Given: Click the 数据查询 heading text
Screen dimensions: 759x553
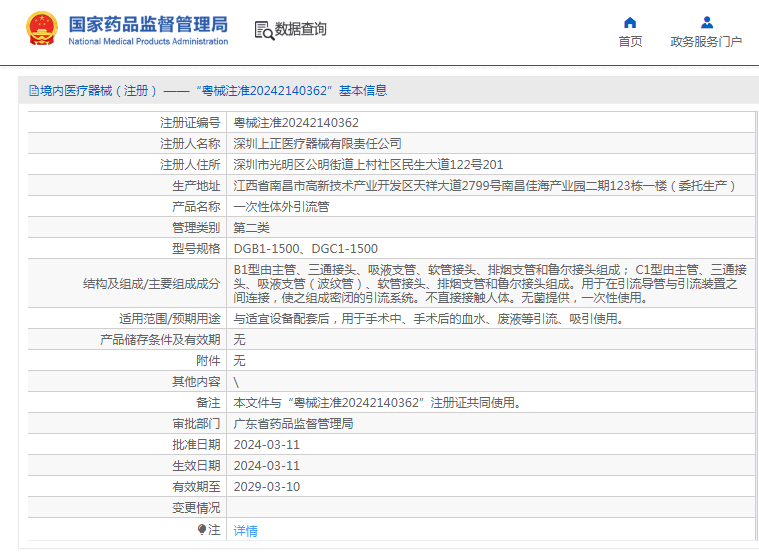Looking at the screenshot, I should (301, 29).
